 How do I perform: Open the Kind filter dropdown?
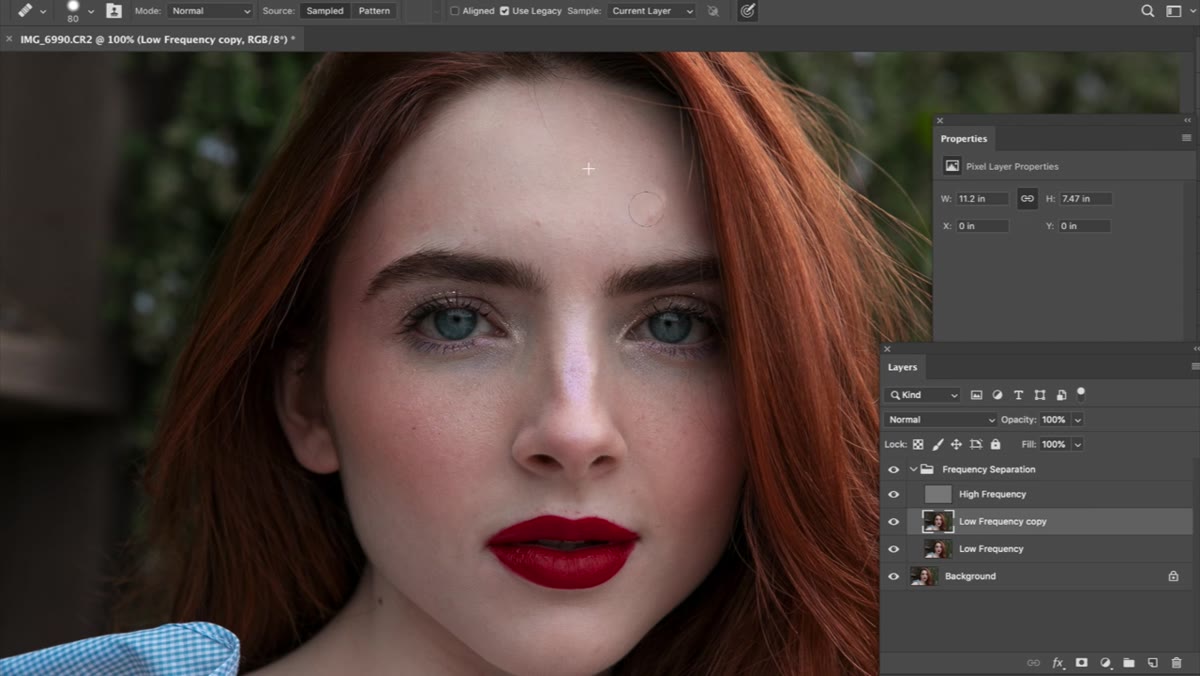point(924,395)
